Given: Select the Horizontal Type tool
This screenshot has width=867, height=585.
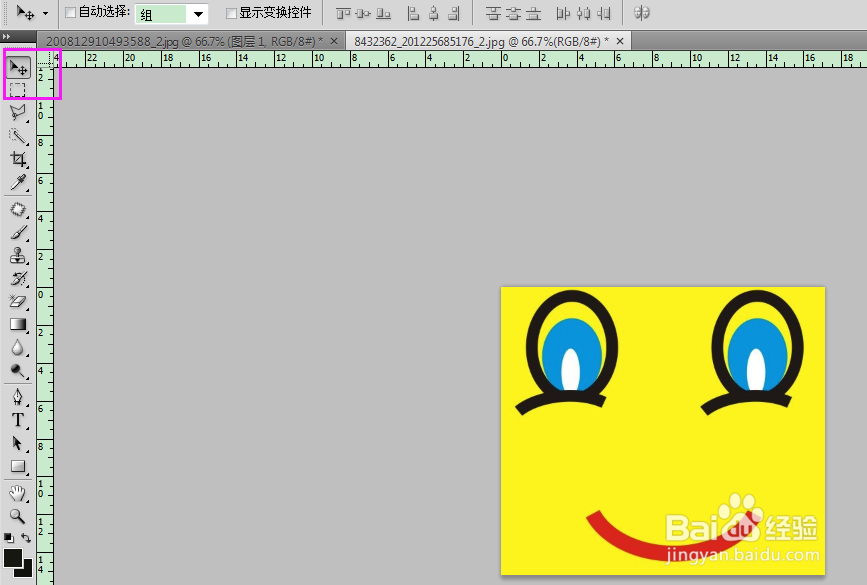Looking at the screenshot, I should pos(18,420).
